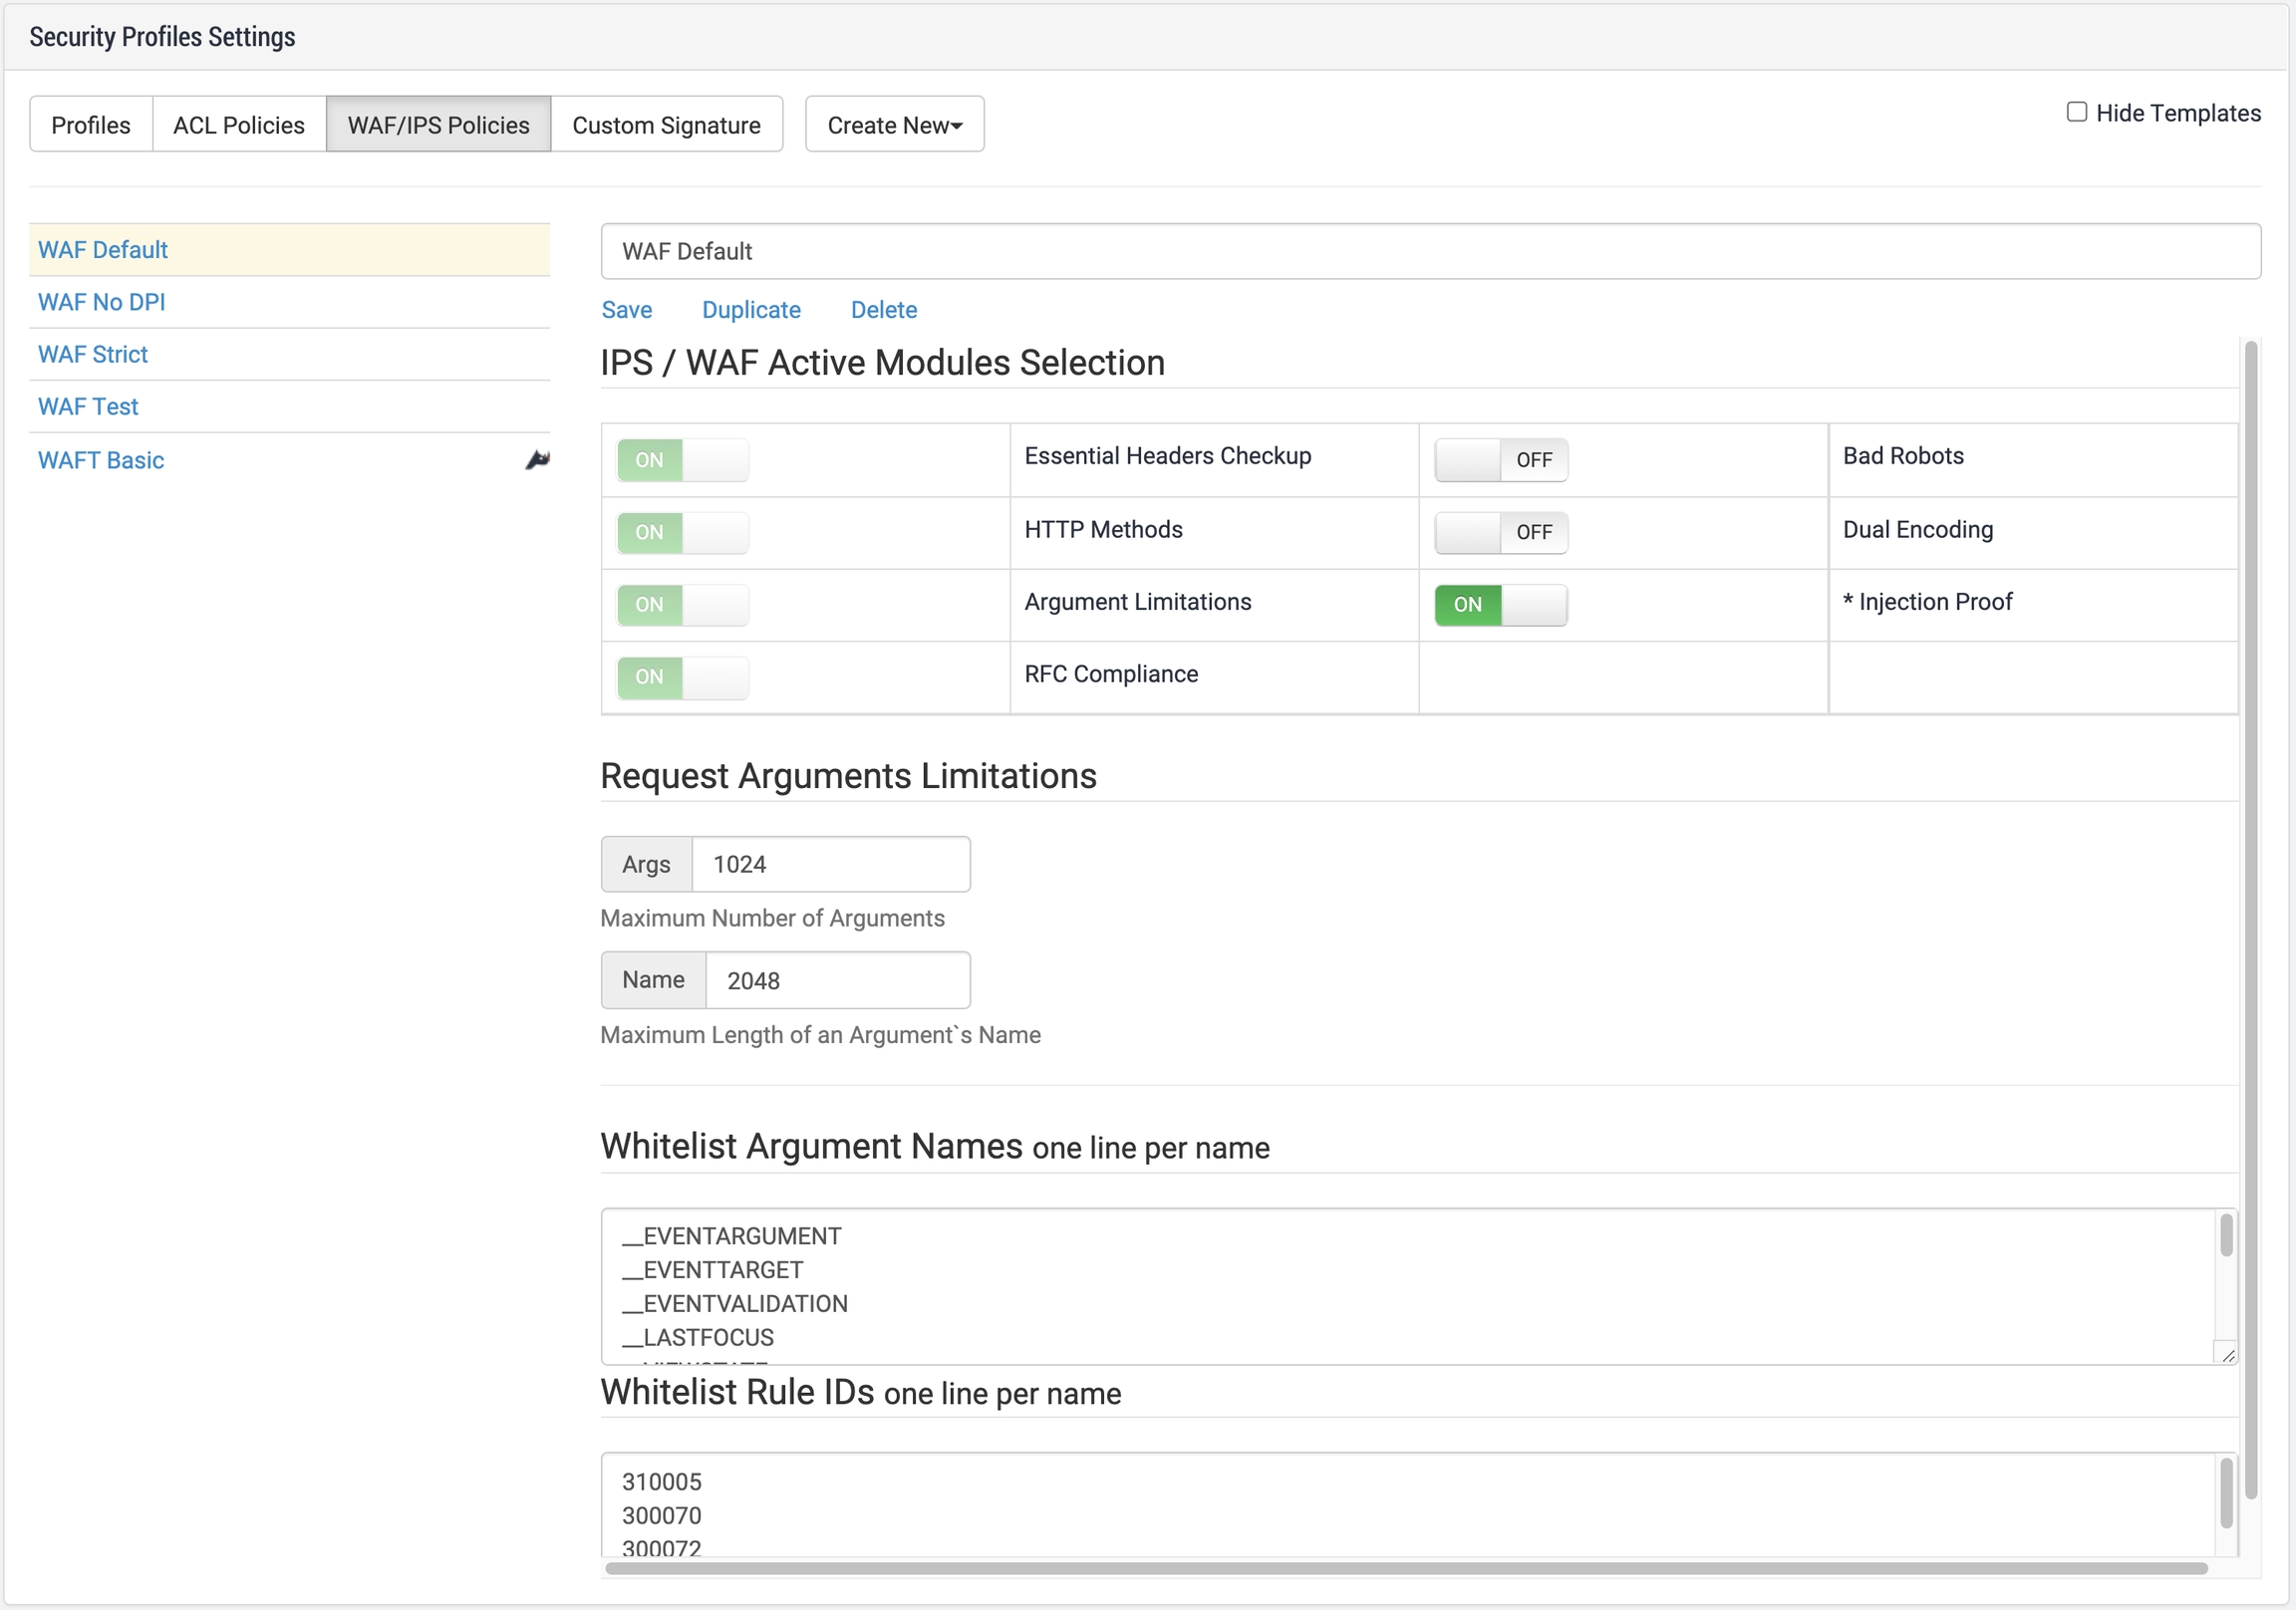Click the Args maximum number field

[830, 865]
